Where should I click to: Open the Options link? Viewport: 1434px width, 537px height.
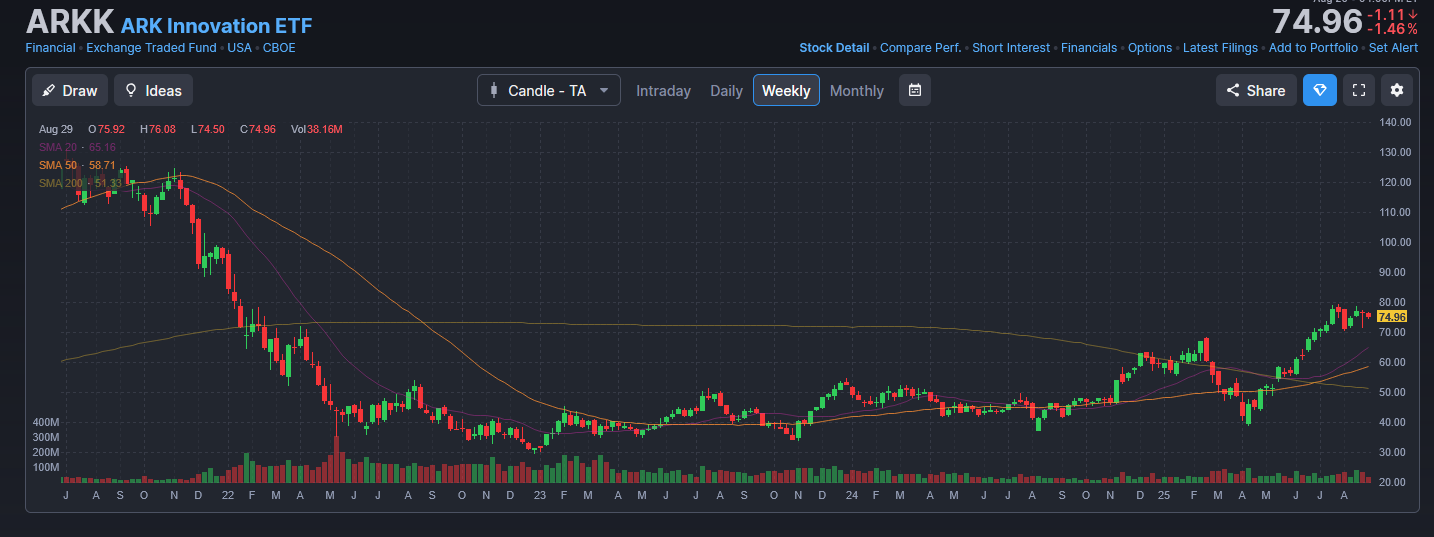pyautogui.click(x=1150, y=48)
